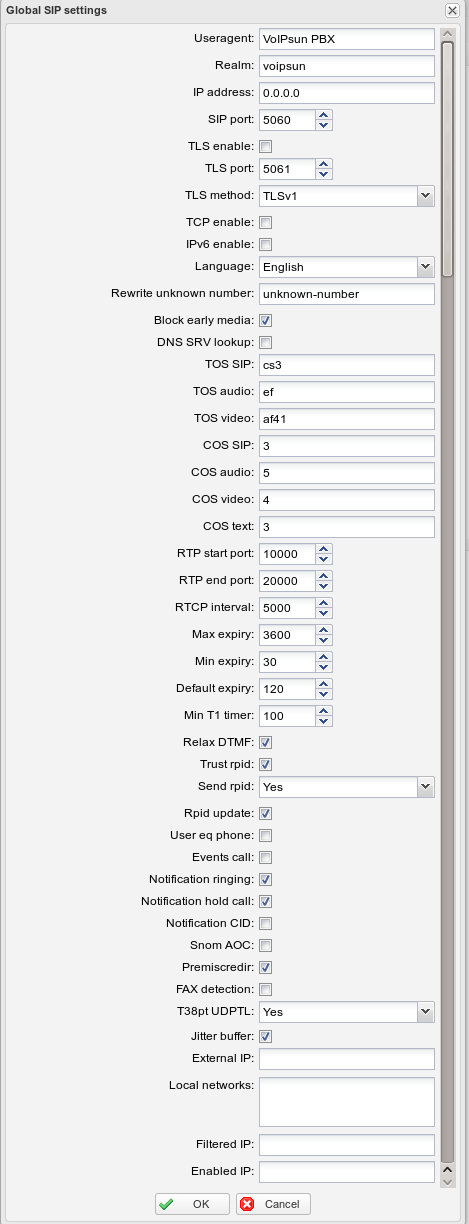
Task: Toggle Trust rpid checkbox
Action: (266, 765)
